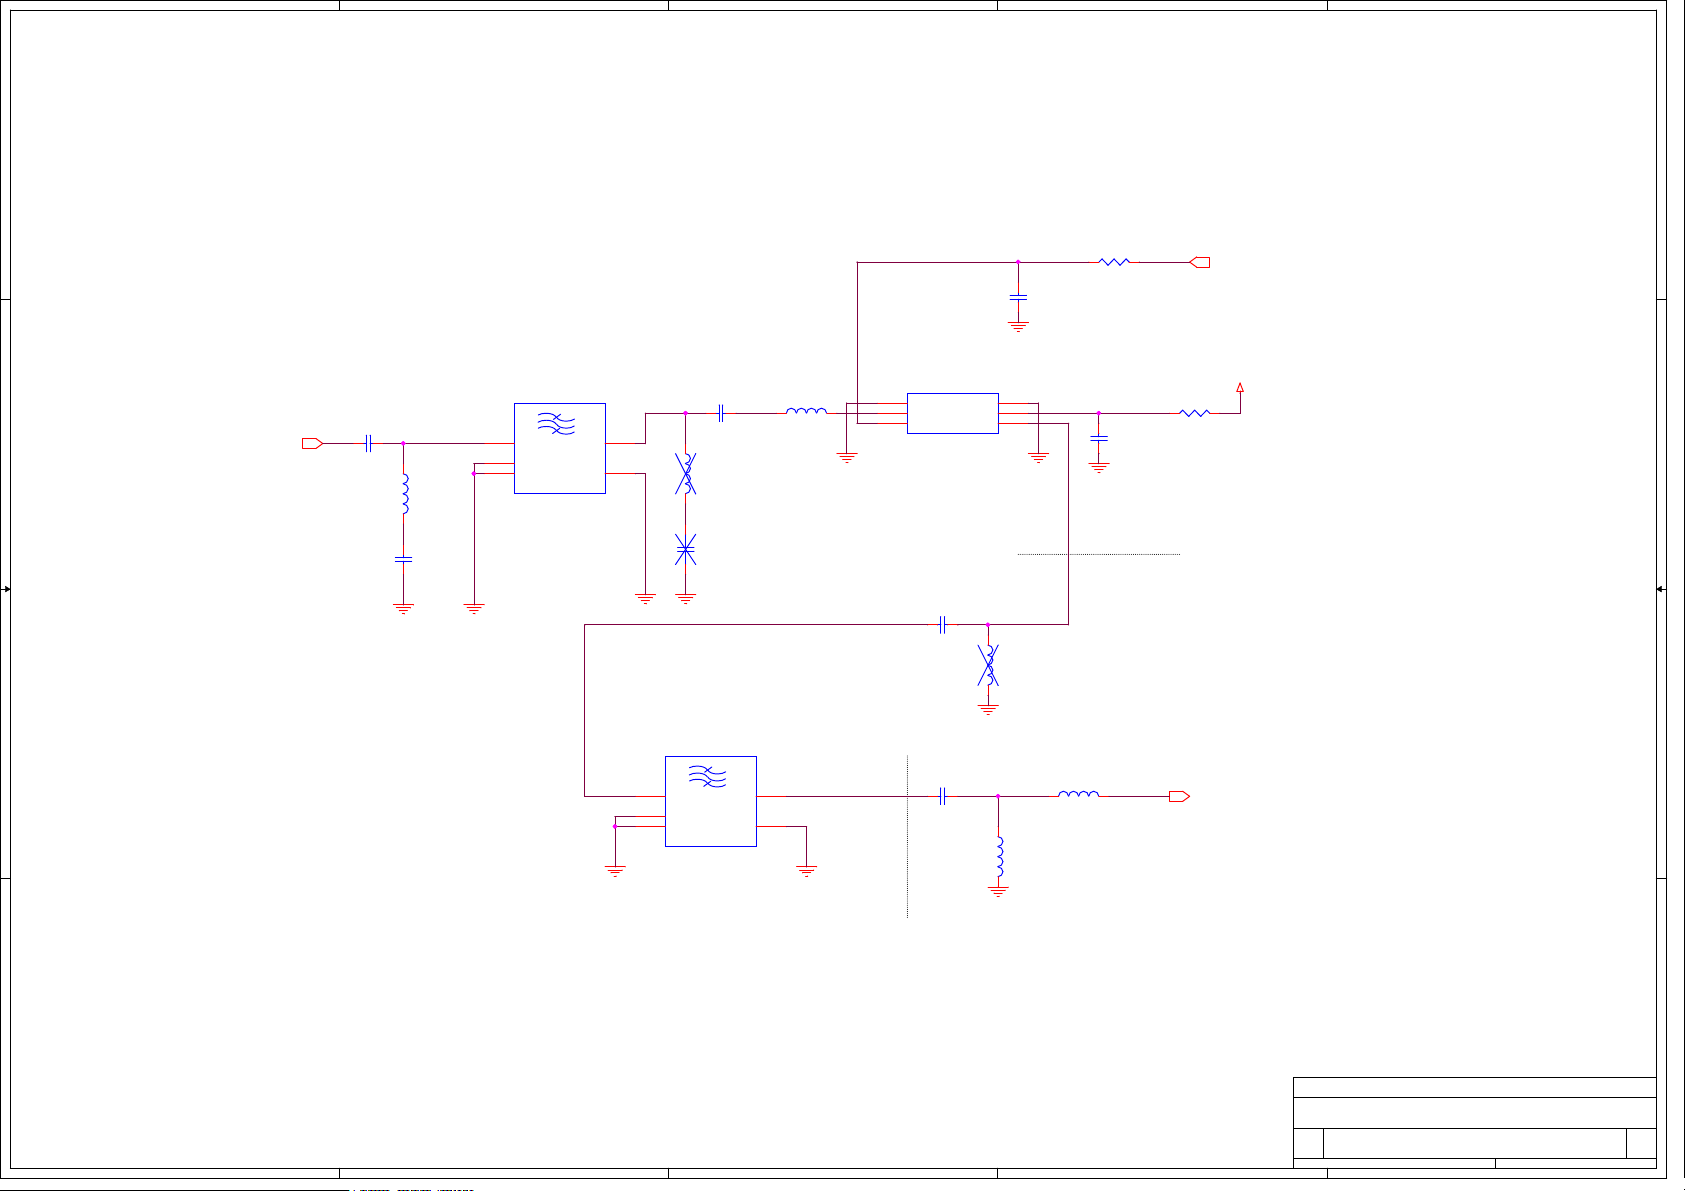Select the series capacitor between upper filter and IC
The width and height of the screenshot is (1685, 1191).
[x=721, y=413]
